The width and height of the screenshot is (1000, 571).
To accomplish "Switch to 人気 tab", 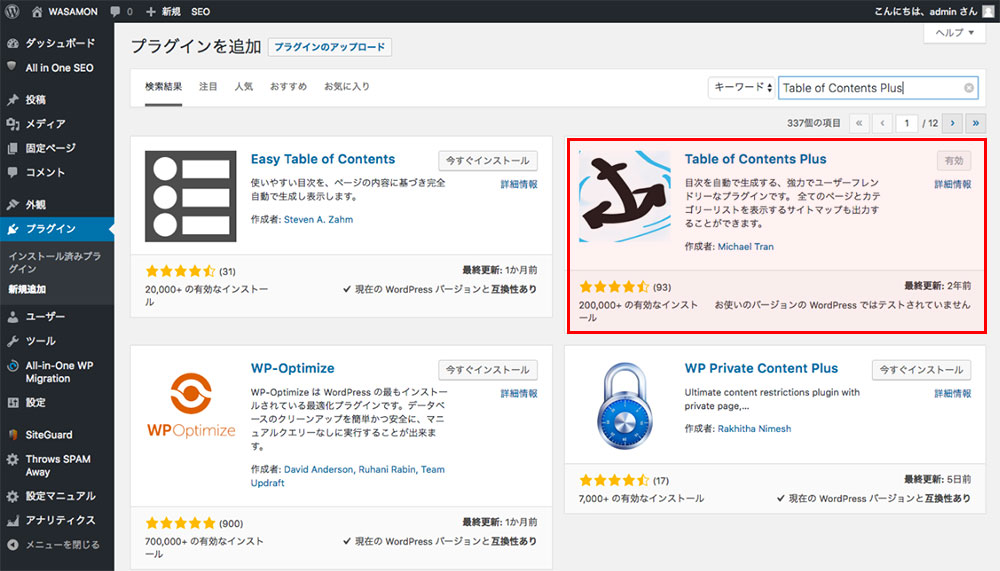I will pos(244,87).
